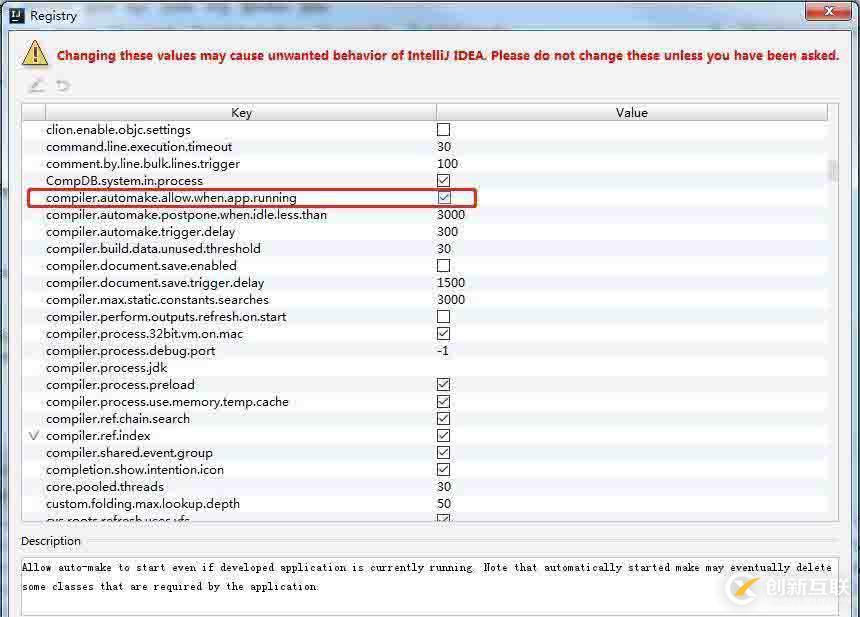Uncheck the compiler.process.preload checkbox

(x=443, y=384)
